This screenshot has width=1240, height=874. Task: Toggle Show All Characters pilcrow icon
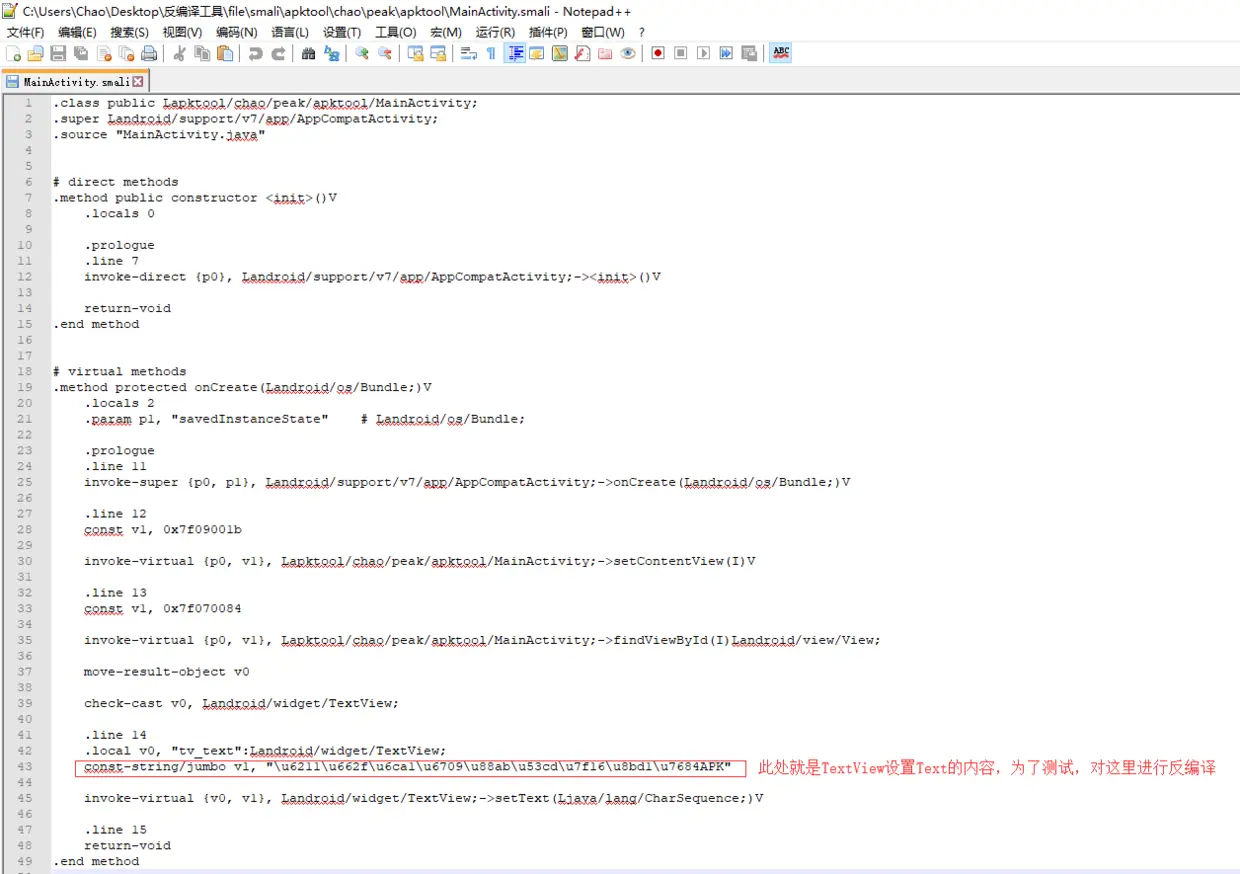click(491, 53)
